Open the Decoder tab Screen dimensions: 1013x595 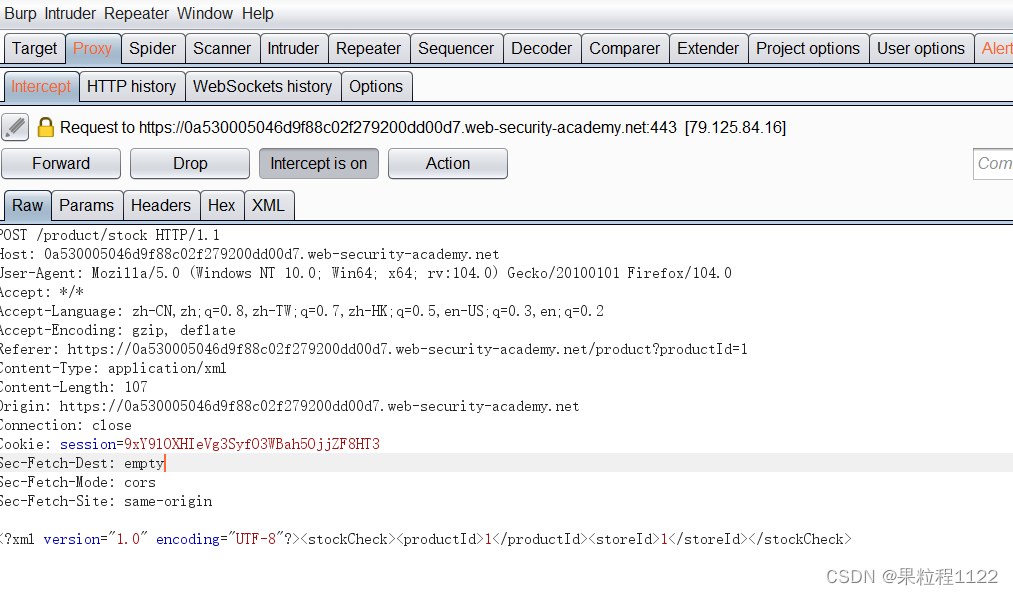pyautogui.click(x=541, y=48)
